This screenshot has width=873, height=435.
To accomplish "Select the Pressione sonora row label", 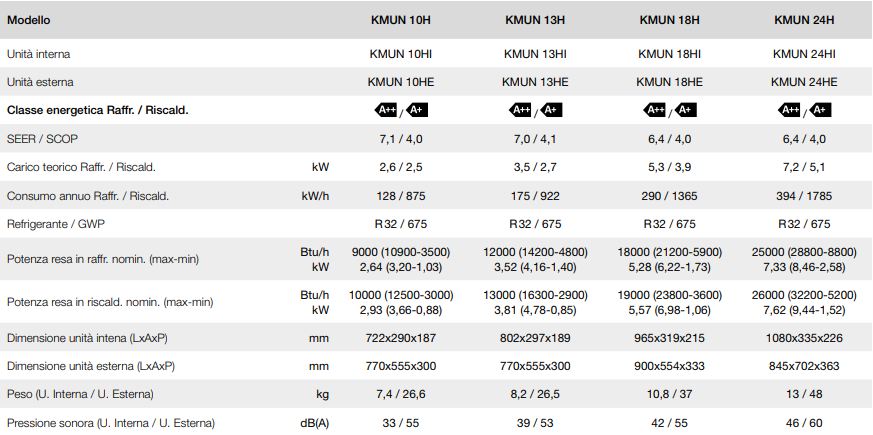I will [x=111, y=423].
